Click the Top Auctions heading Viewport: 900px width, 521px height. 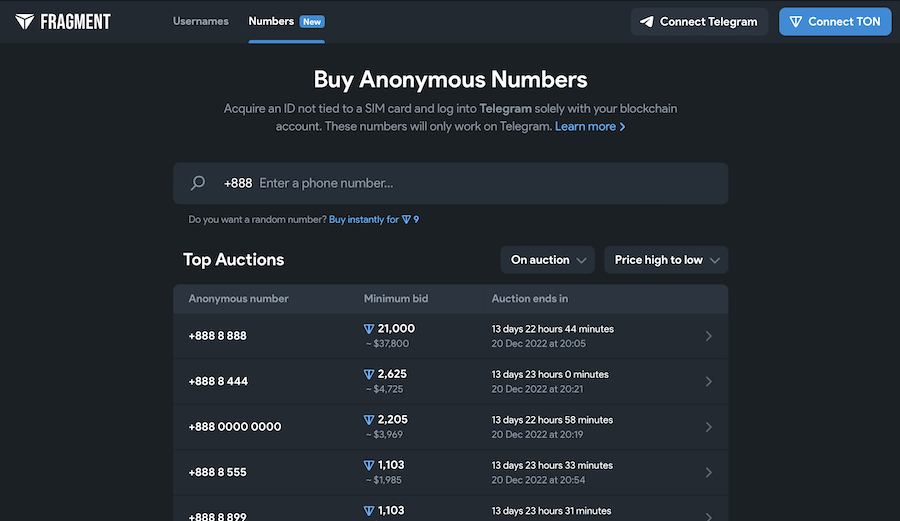pos(234,259)
